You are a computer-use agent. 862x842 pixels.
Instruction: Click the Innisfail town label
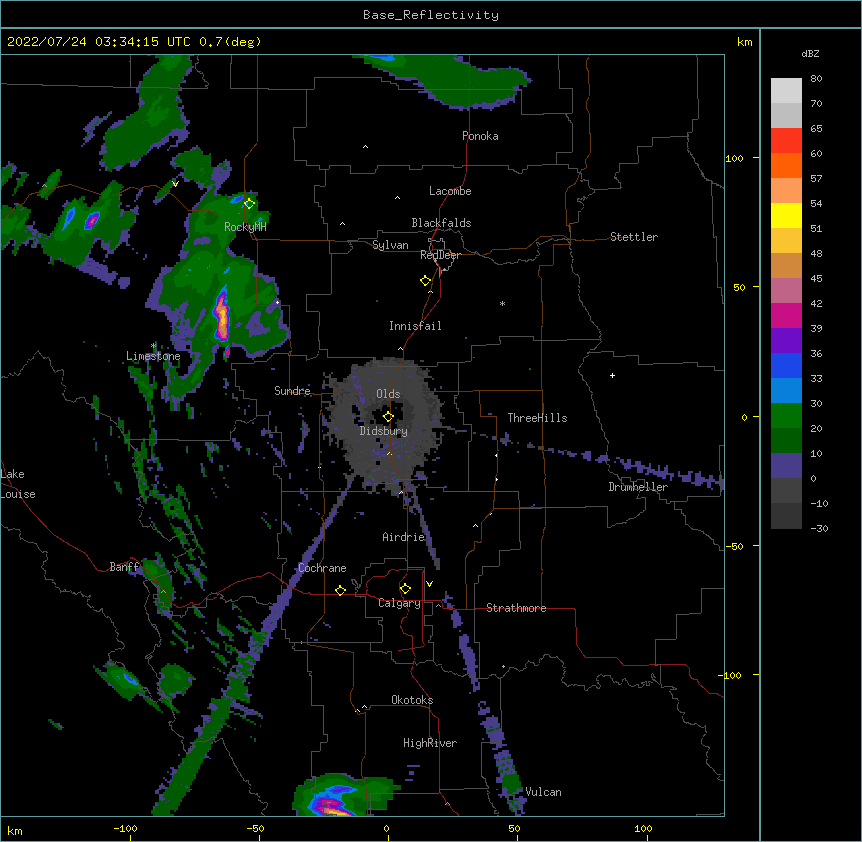[x=415, y=326]
